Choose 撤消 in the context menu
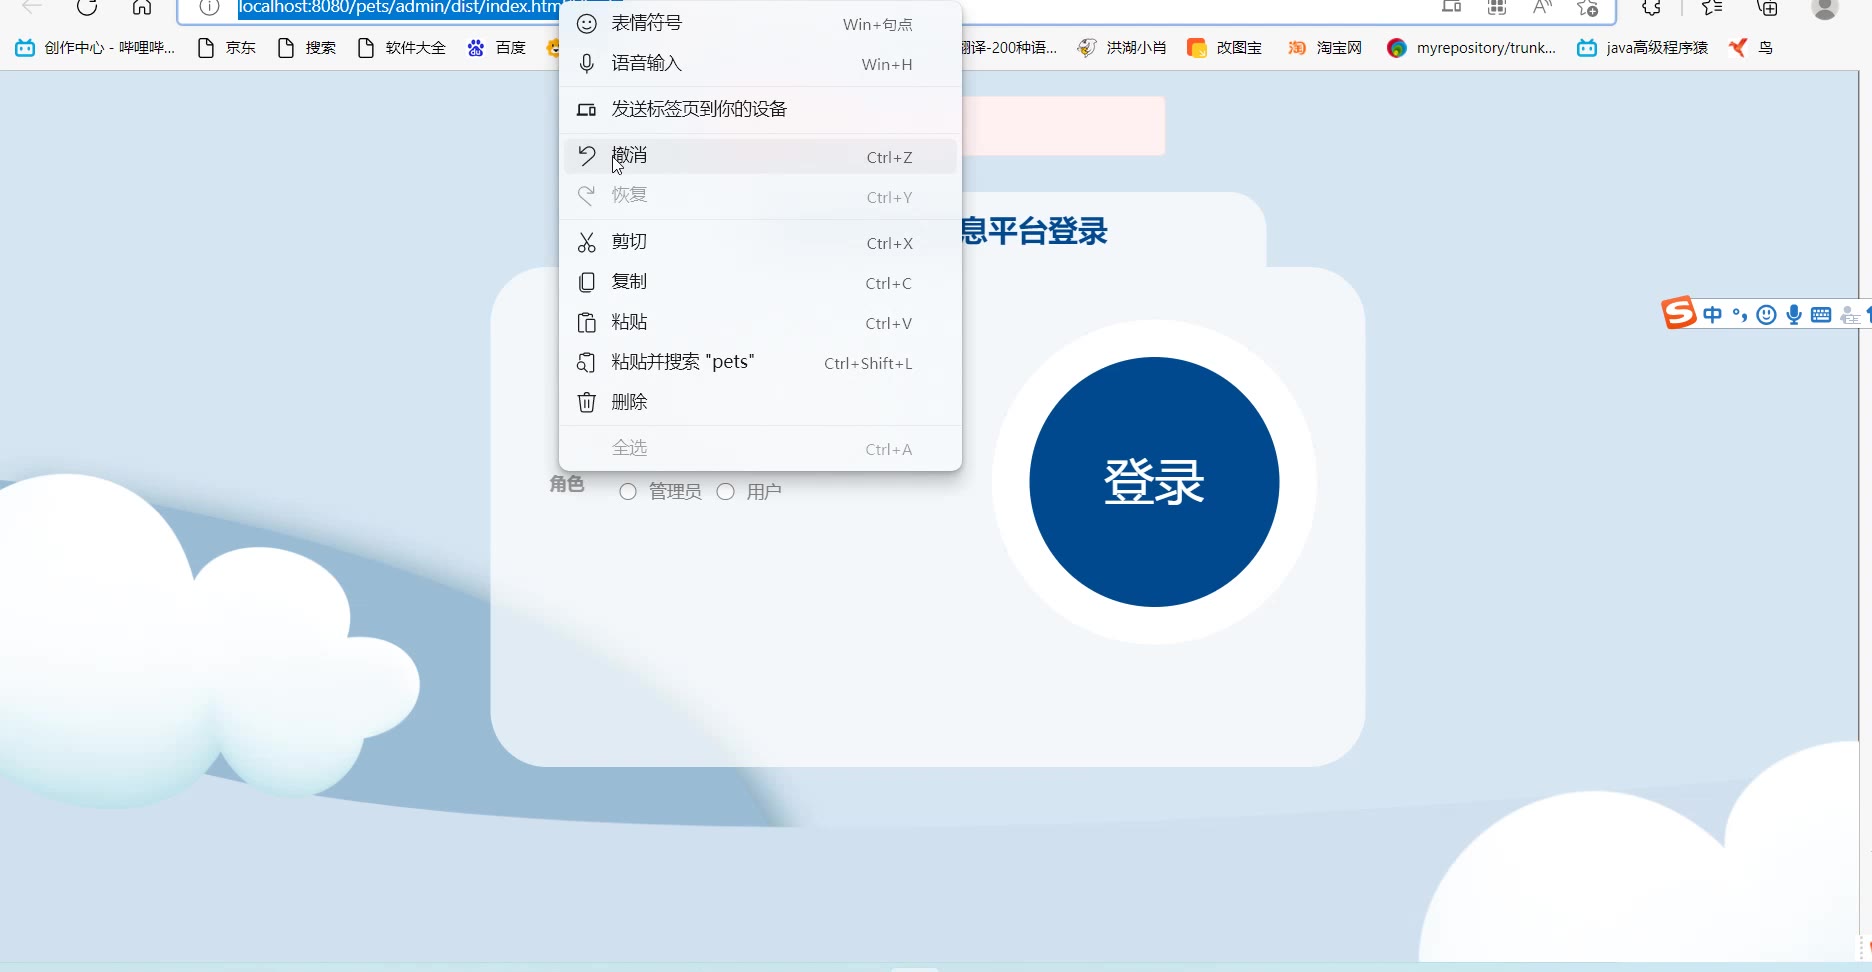Viewport: 1872px width, 972px height. [x=760, y=155]
